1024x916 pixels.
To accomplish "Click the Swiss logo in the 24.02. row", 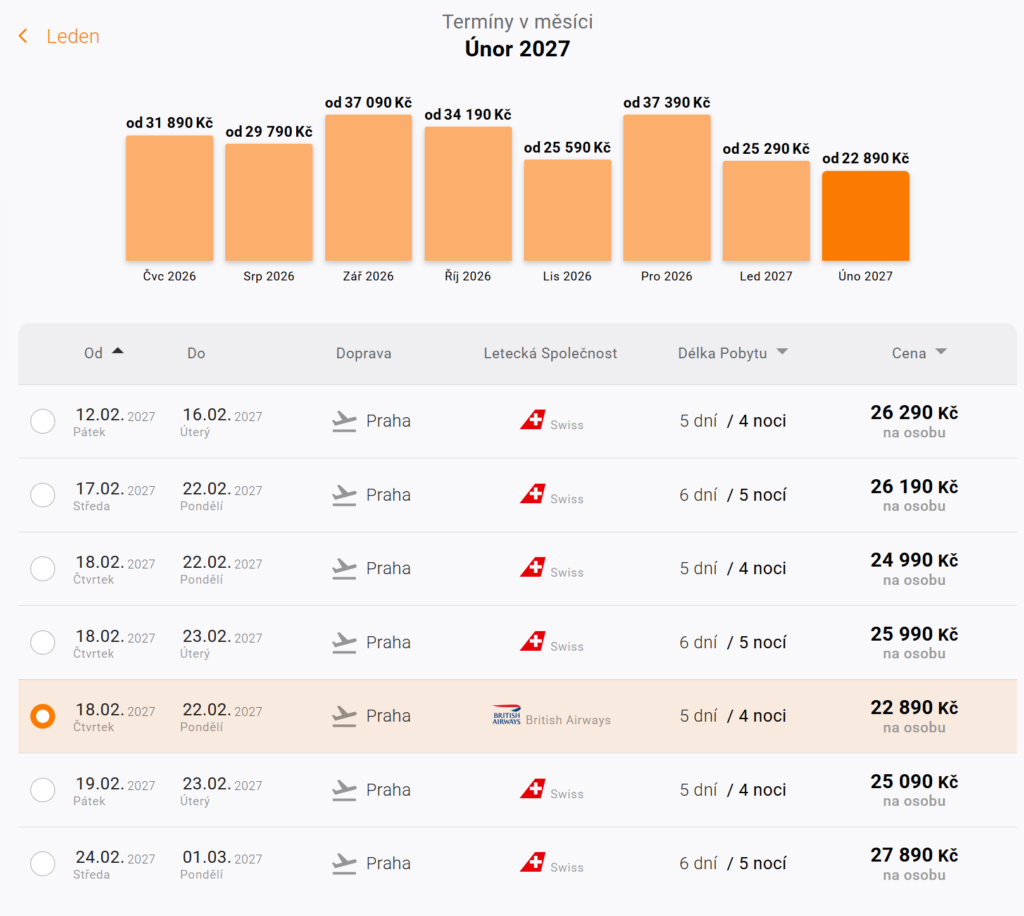I will (532, 863).
